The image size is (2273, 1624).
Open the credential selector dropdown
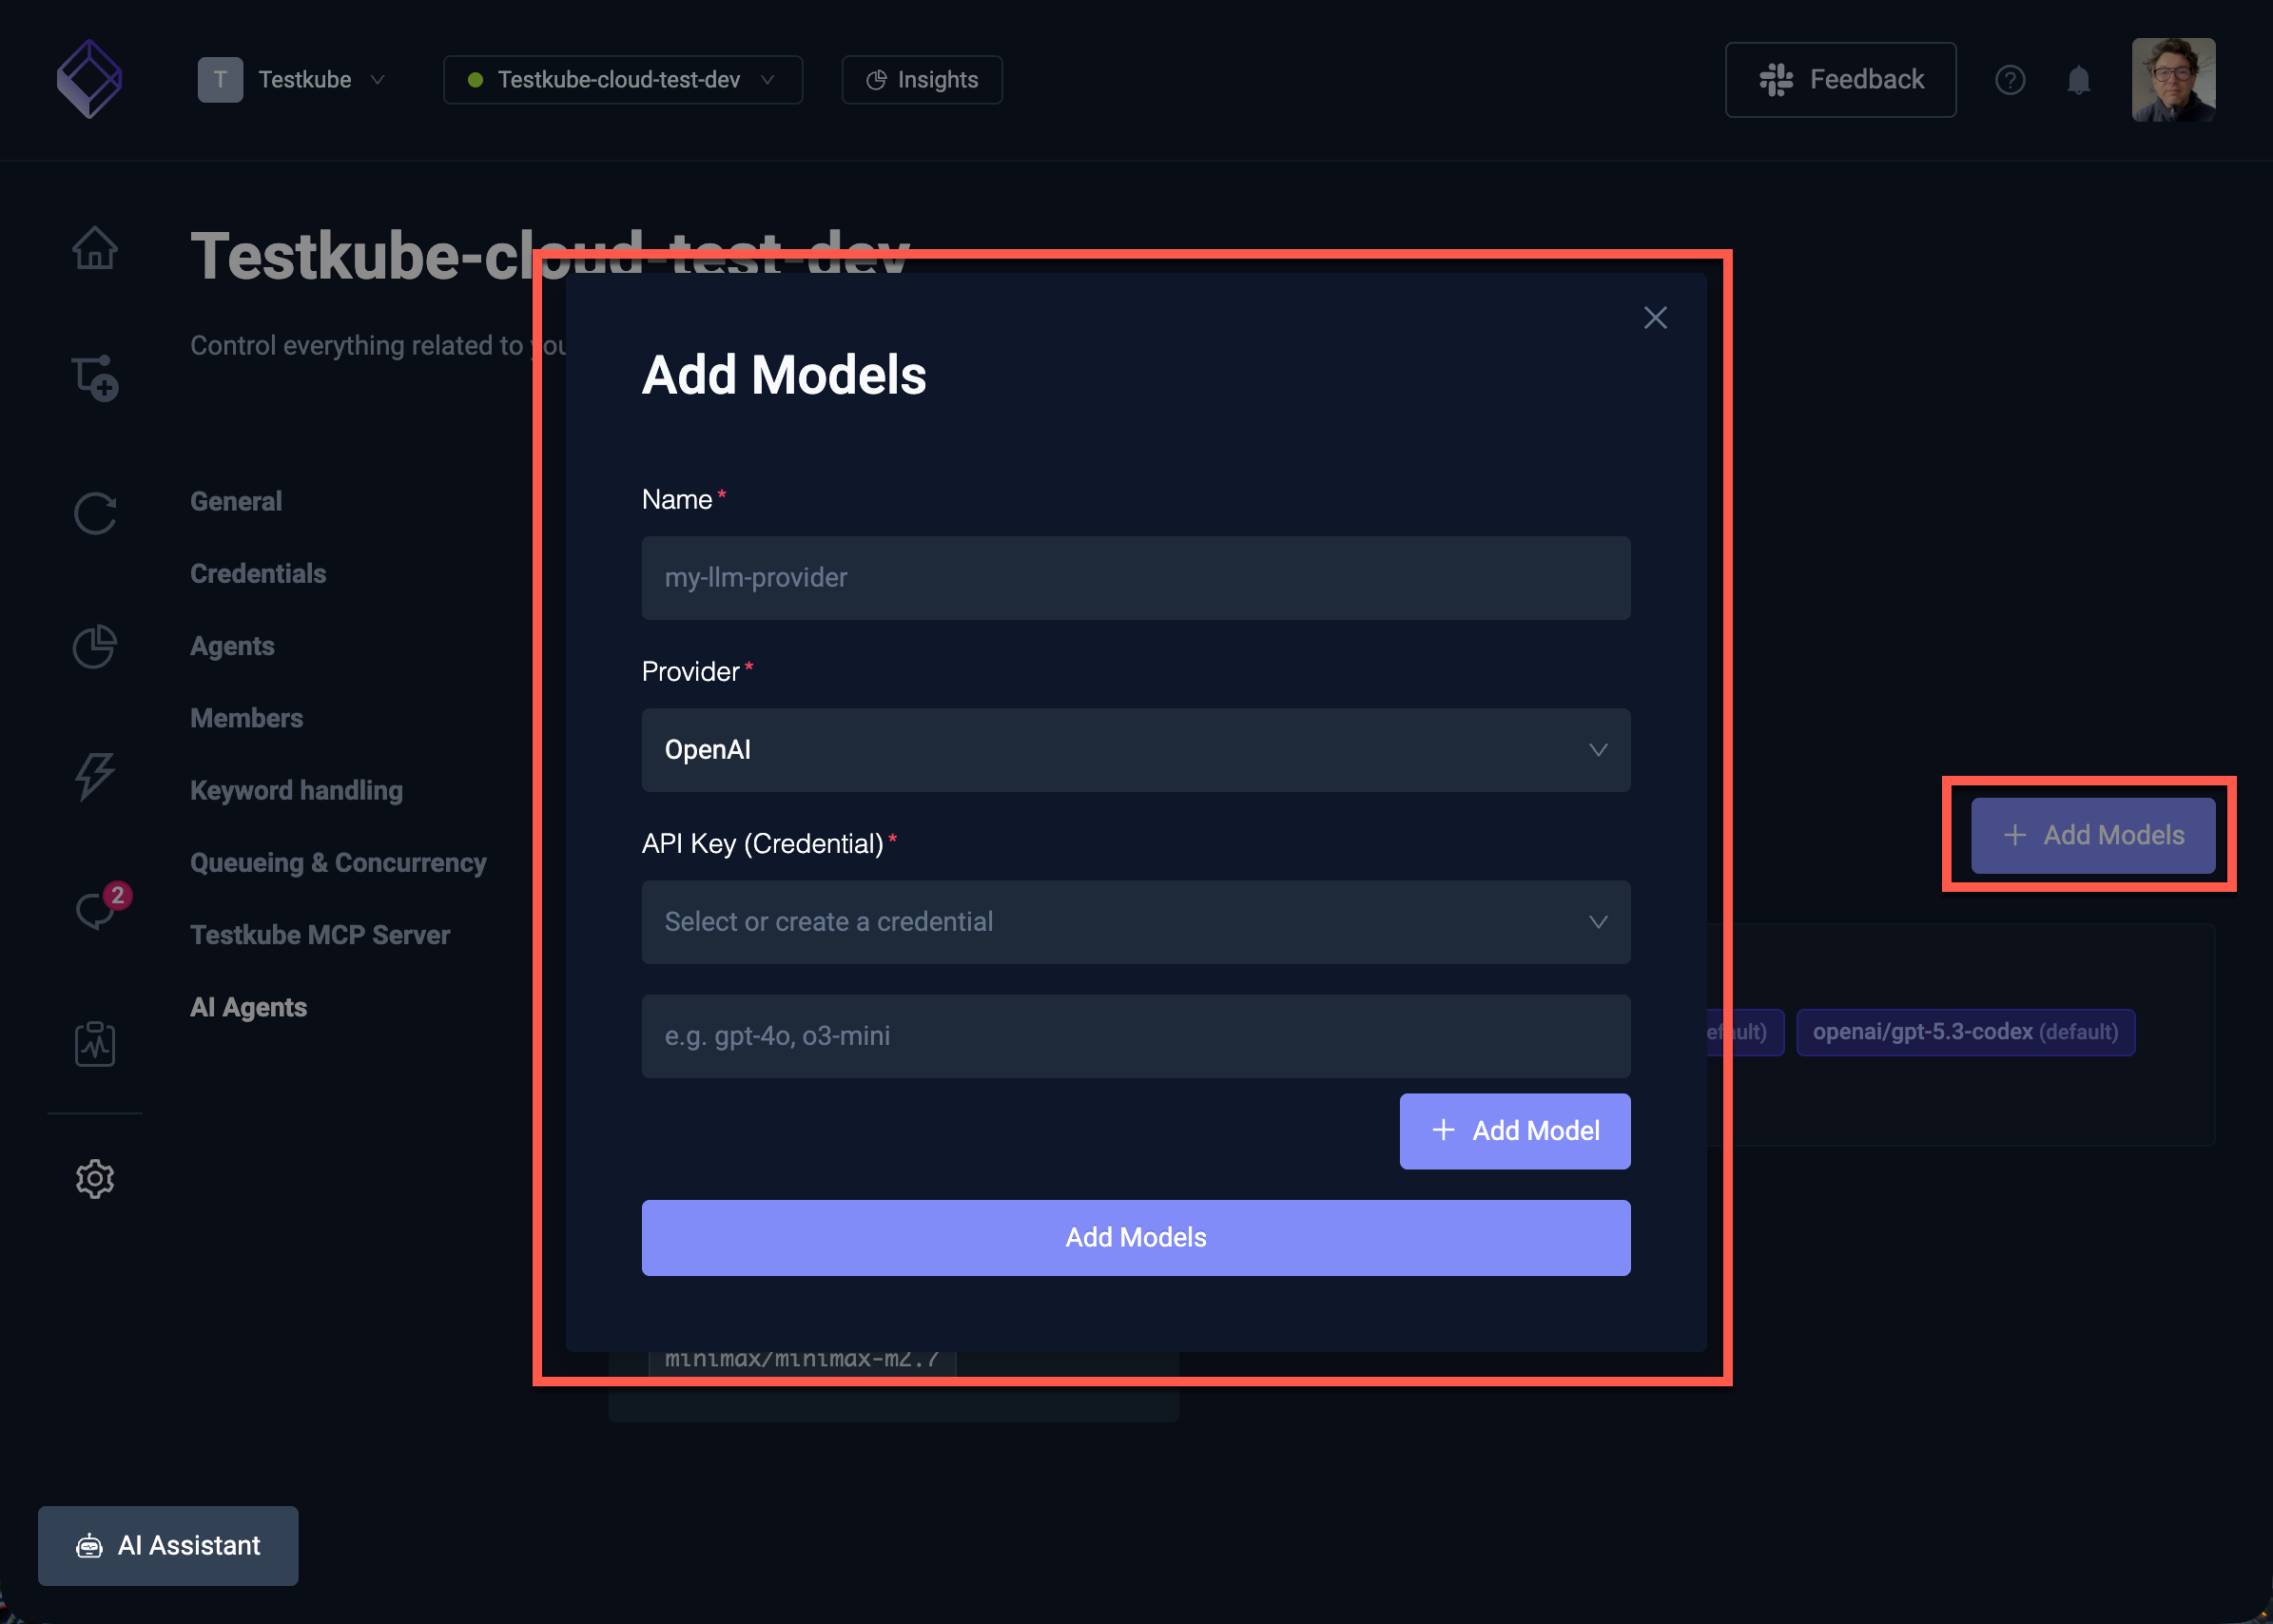(1135, 921)
